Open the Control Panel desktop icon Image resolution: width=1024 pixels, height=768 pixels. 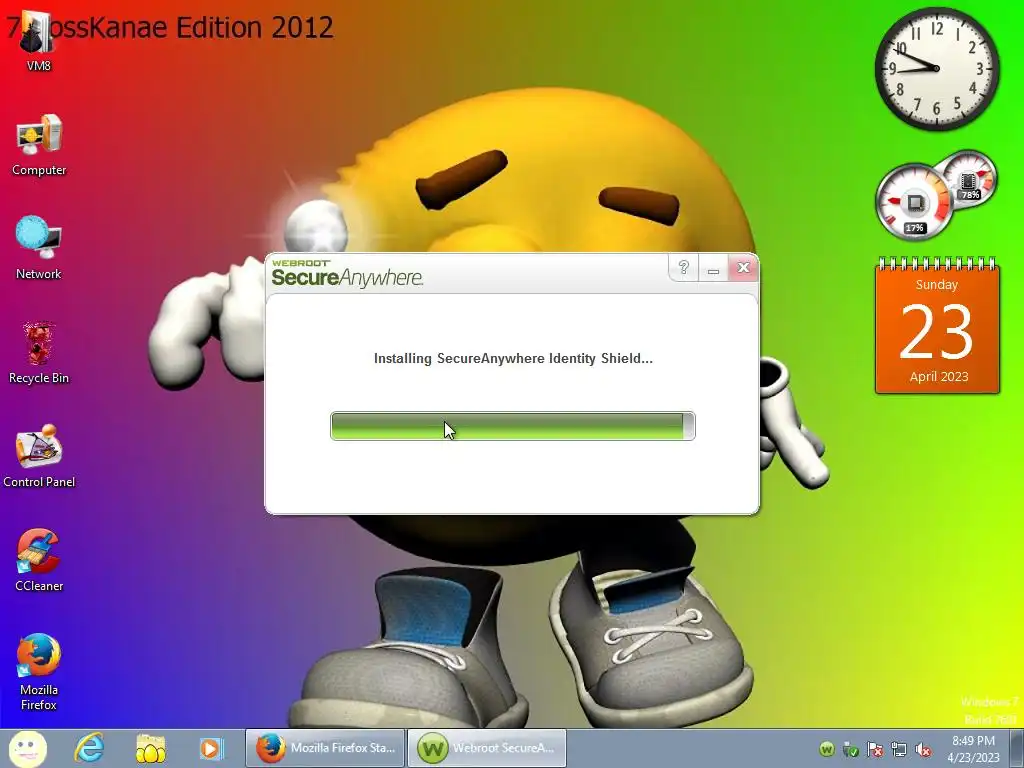(x=39, y=456)
